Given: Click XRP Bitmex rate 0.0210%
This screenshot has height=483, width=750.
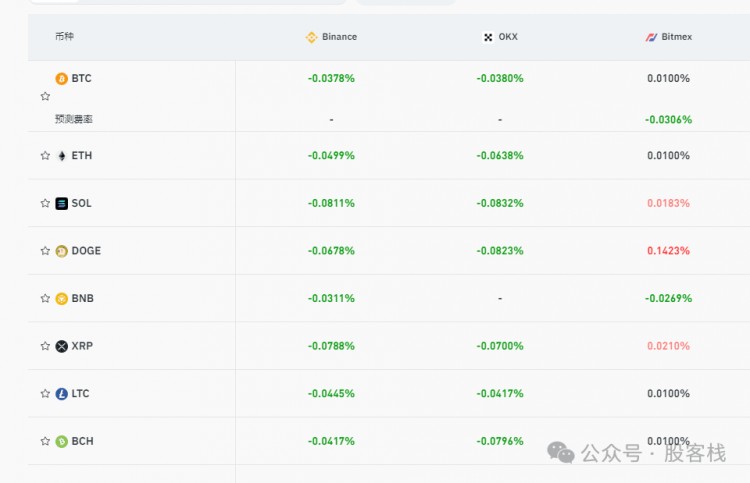Looking at the screenshot, I should pos(668,346).
